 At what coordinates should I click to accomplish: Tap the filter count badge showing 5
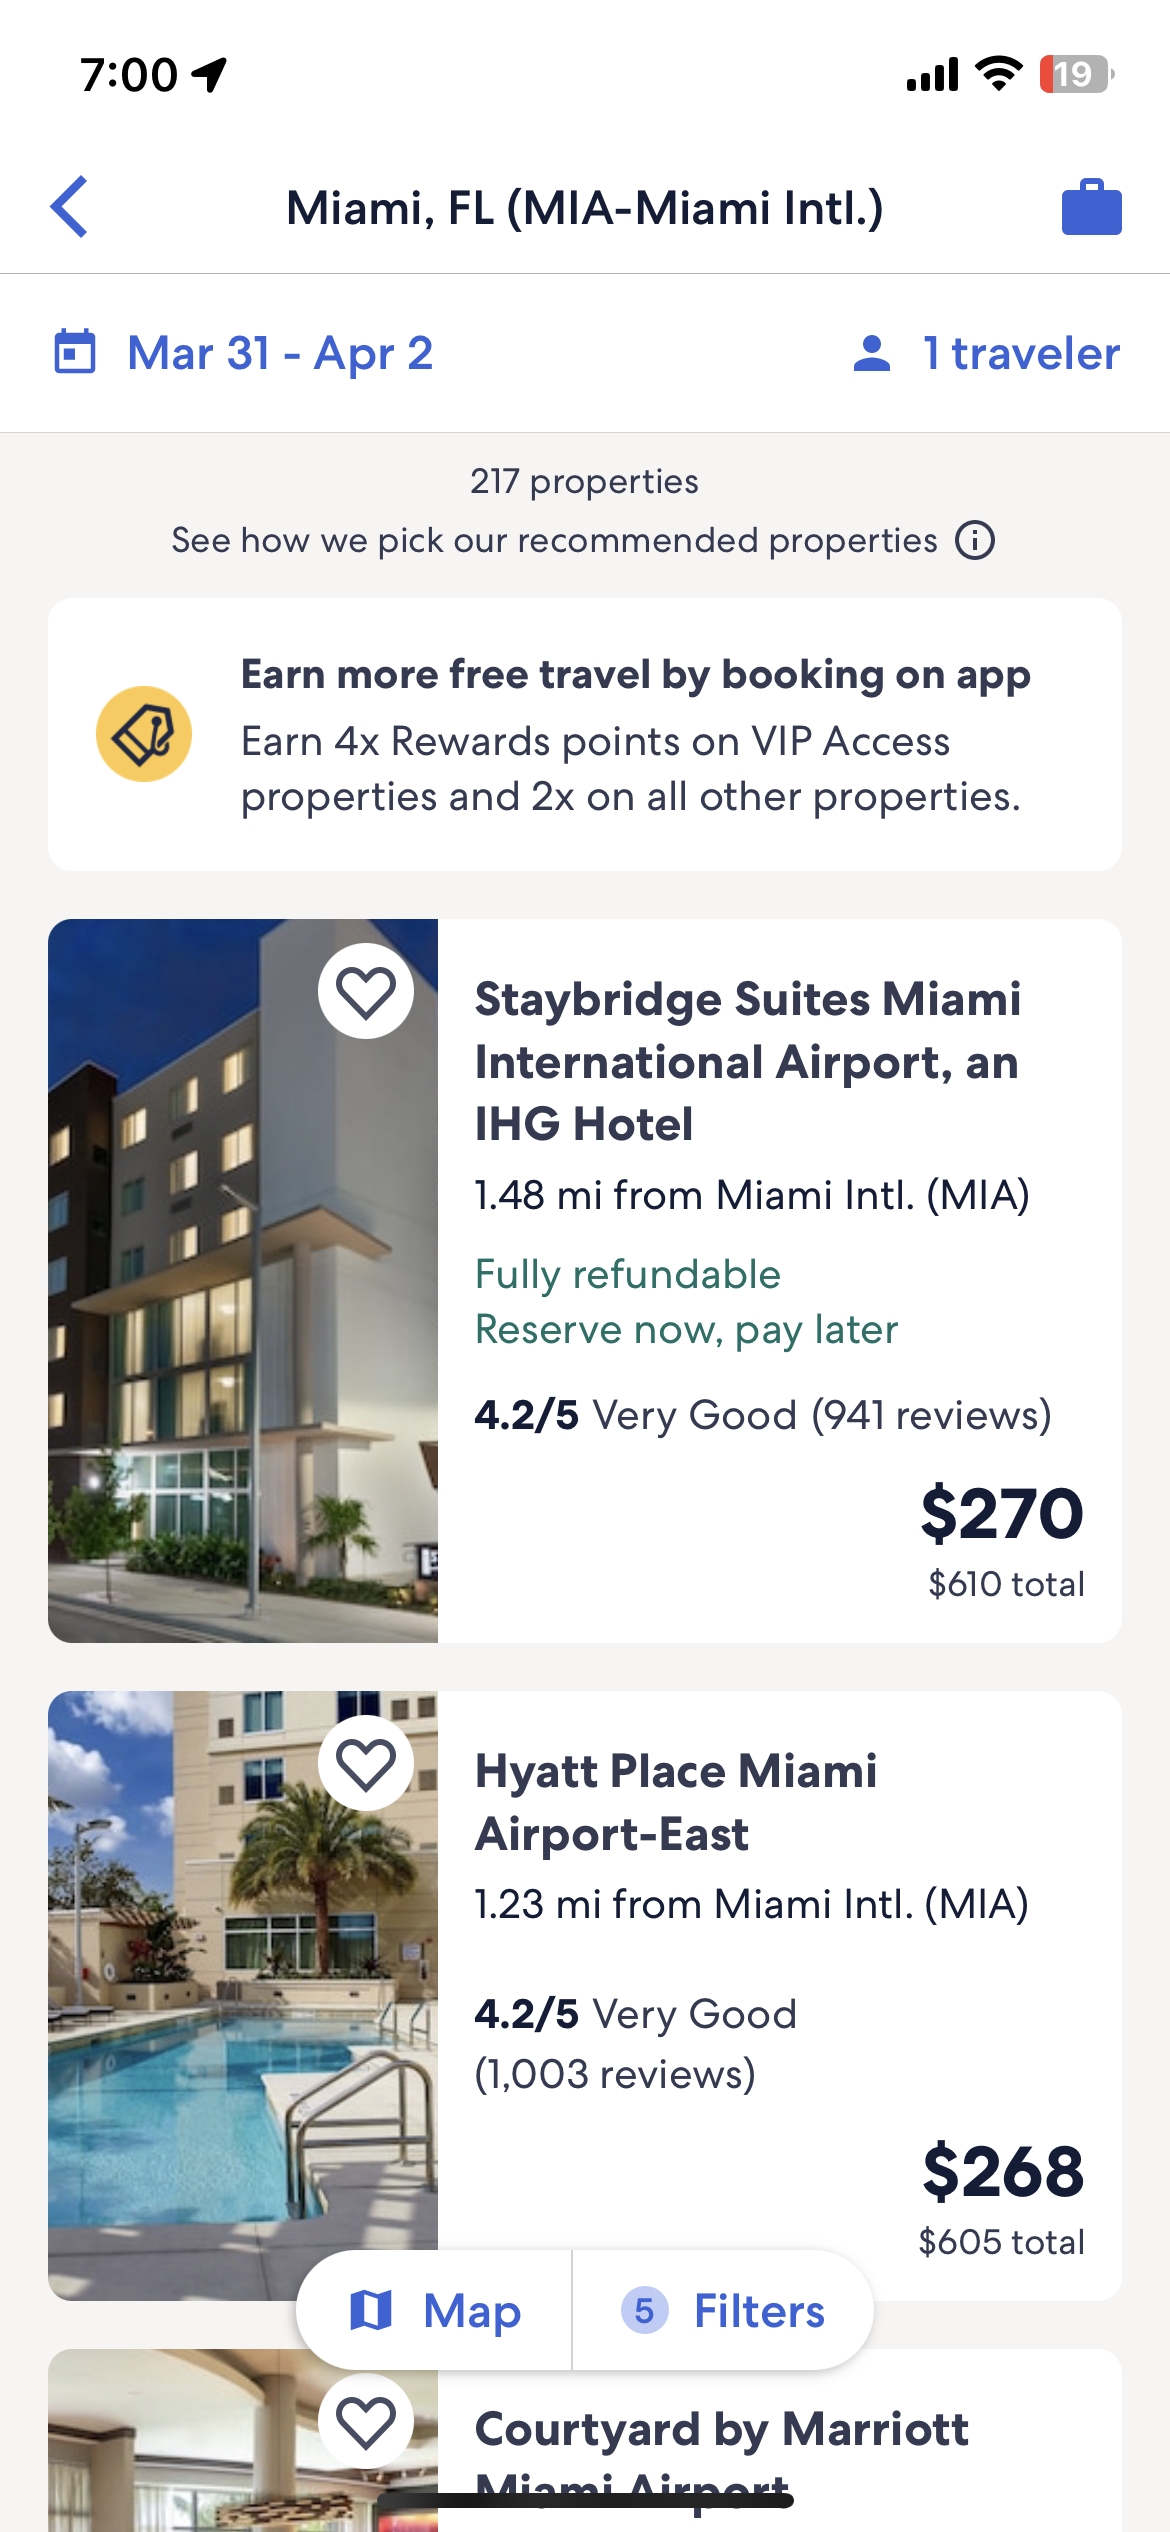(644, 2311)
